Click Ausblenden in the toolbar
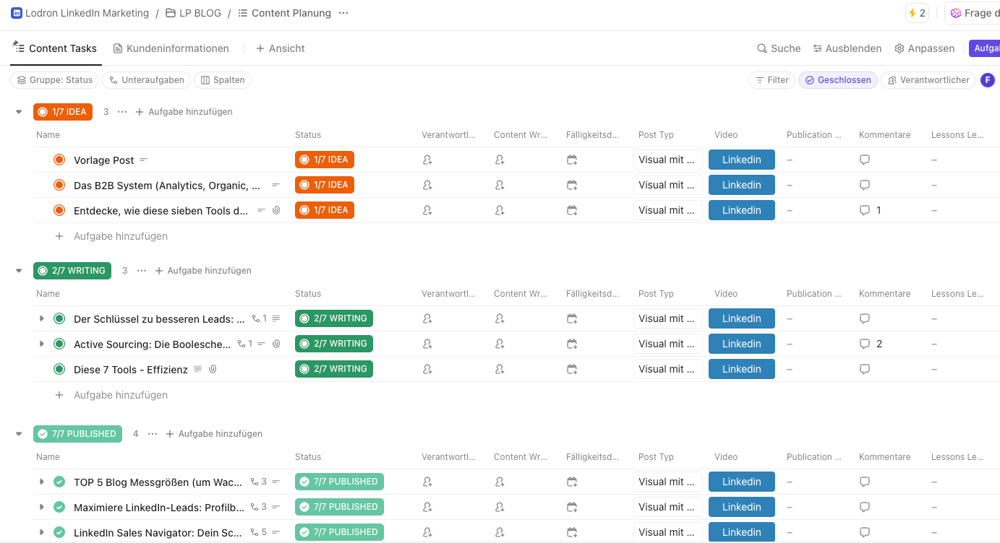 click(847, 48)
